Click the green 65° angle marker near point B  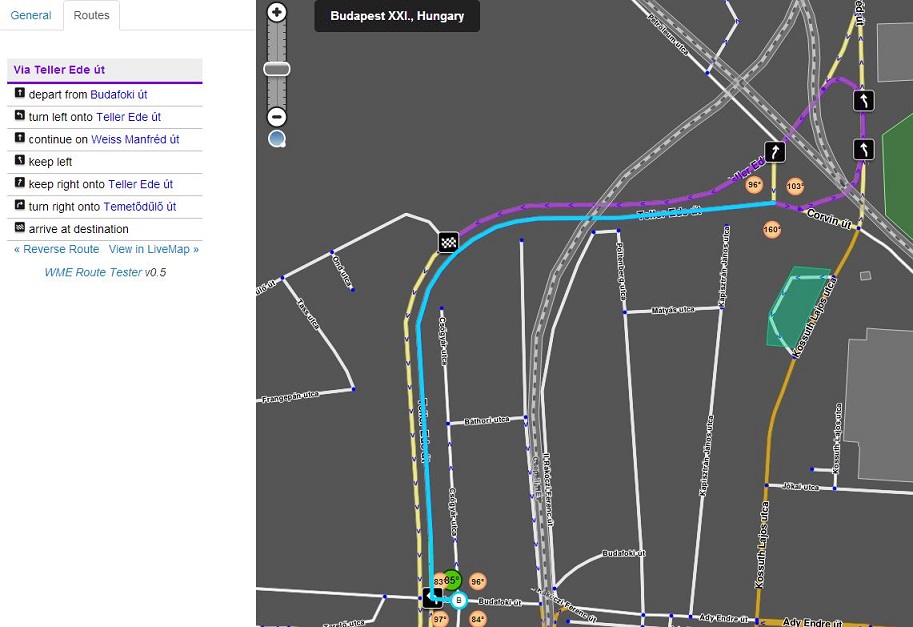[451, 579]
